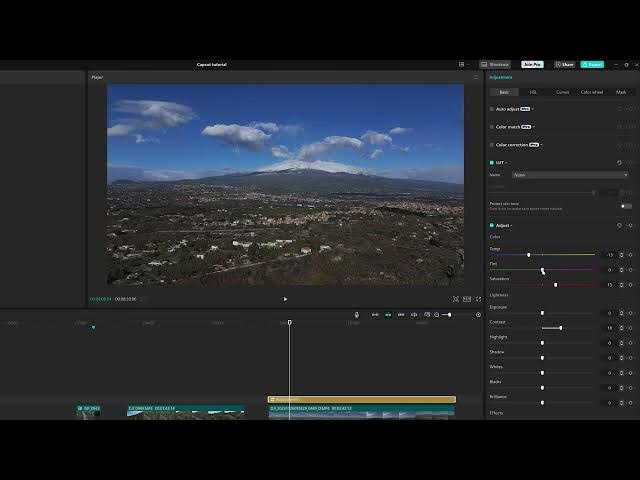Zoom in the timeline
The width and height of the screenshot is (640, 480).
point(478,315)
